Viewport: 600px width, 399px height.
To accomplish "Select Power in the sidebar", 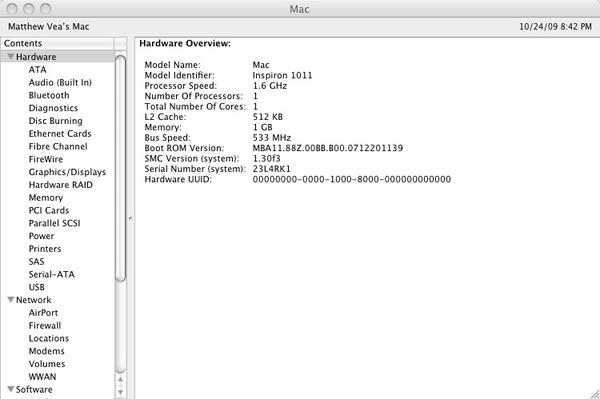I will [x=41, y=236].
